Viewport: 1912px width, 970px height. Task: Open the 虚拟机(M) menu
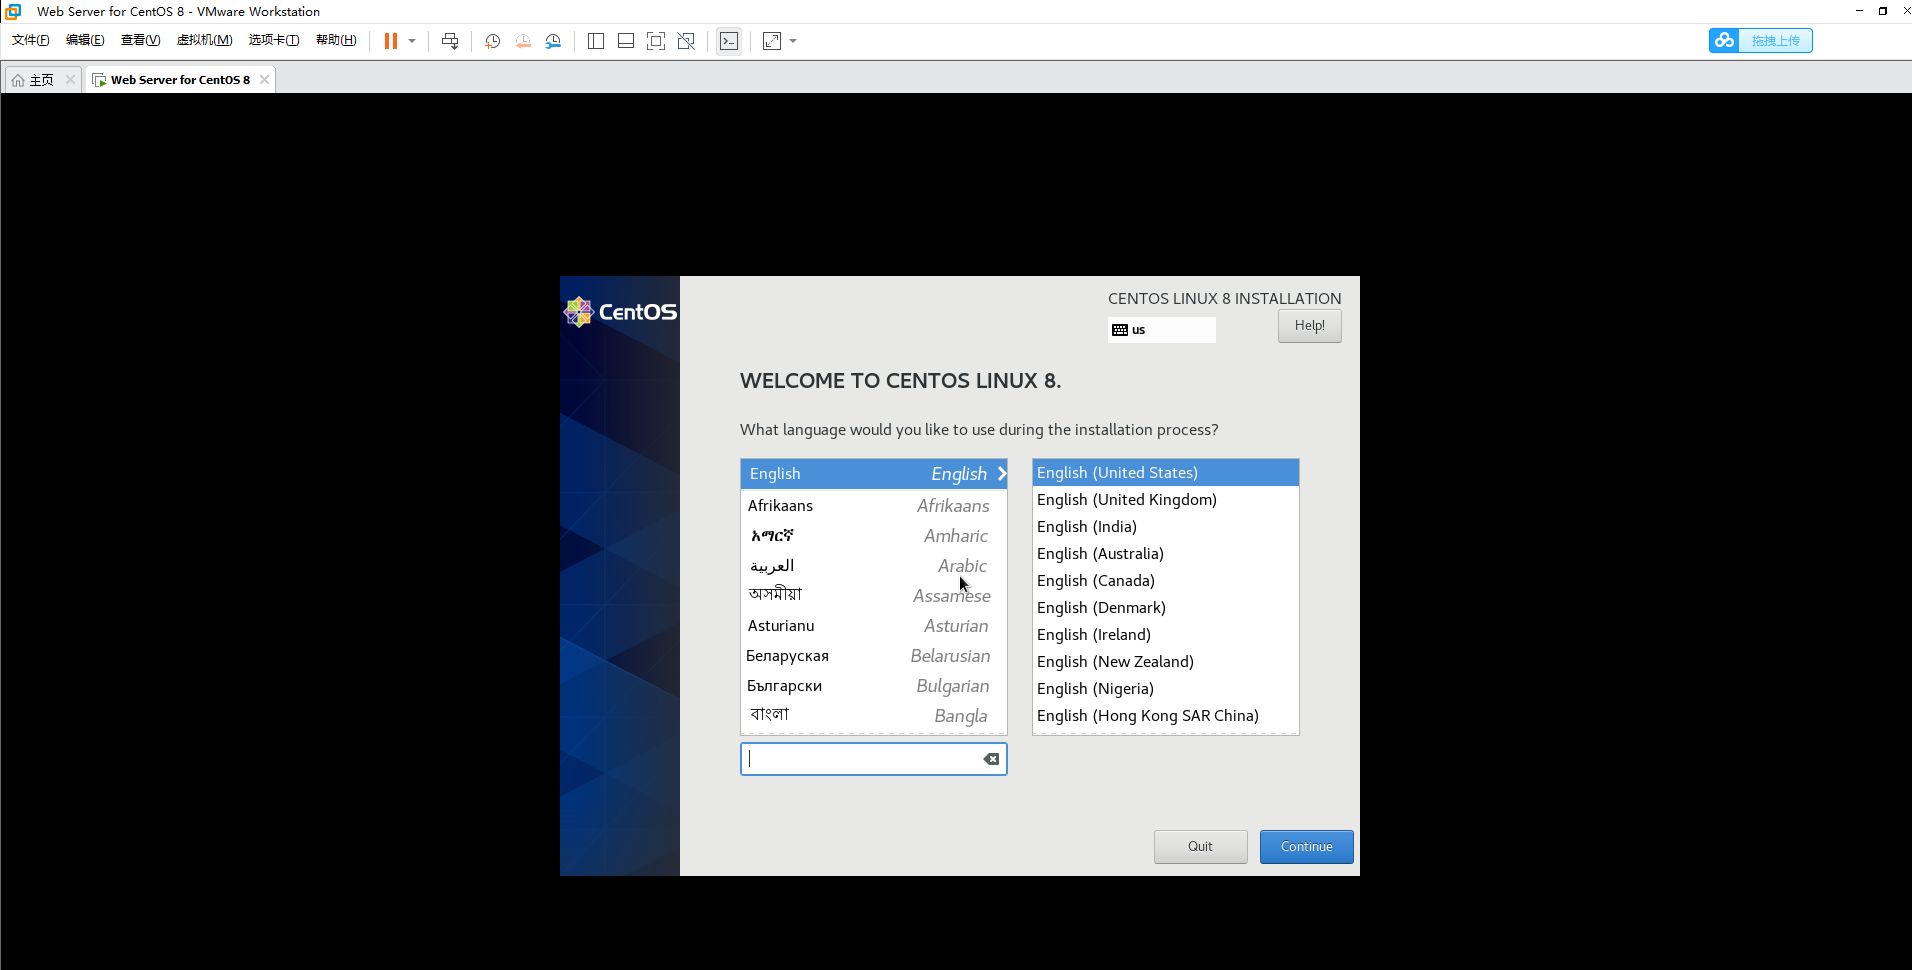coord(204,40)
